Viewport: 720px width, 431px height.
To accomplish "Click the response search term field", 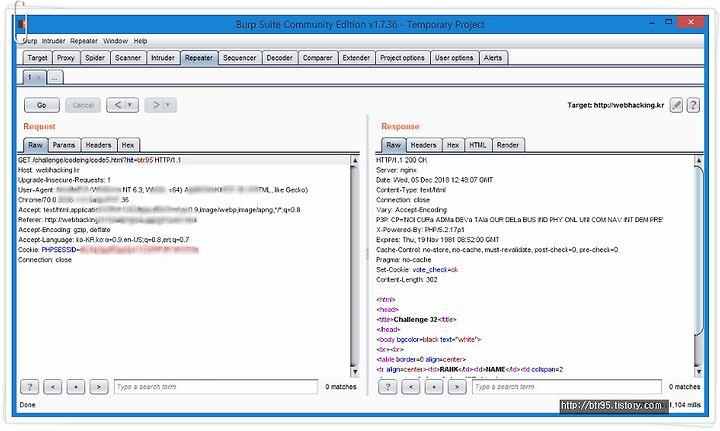I will pos(567,387).
